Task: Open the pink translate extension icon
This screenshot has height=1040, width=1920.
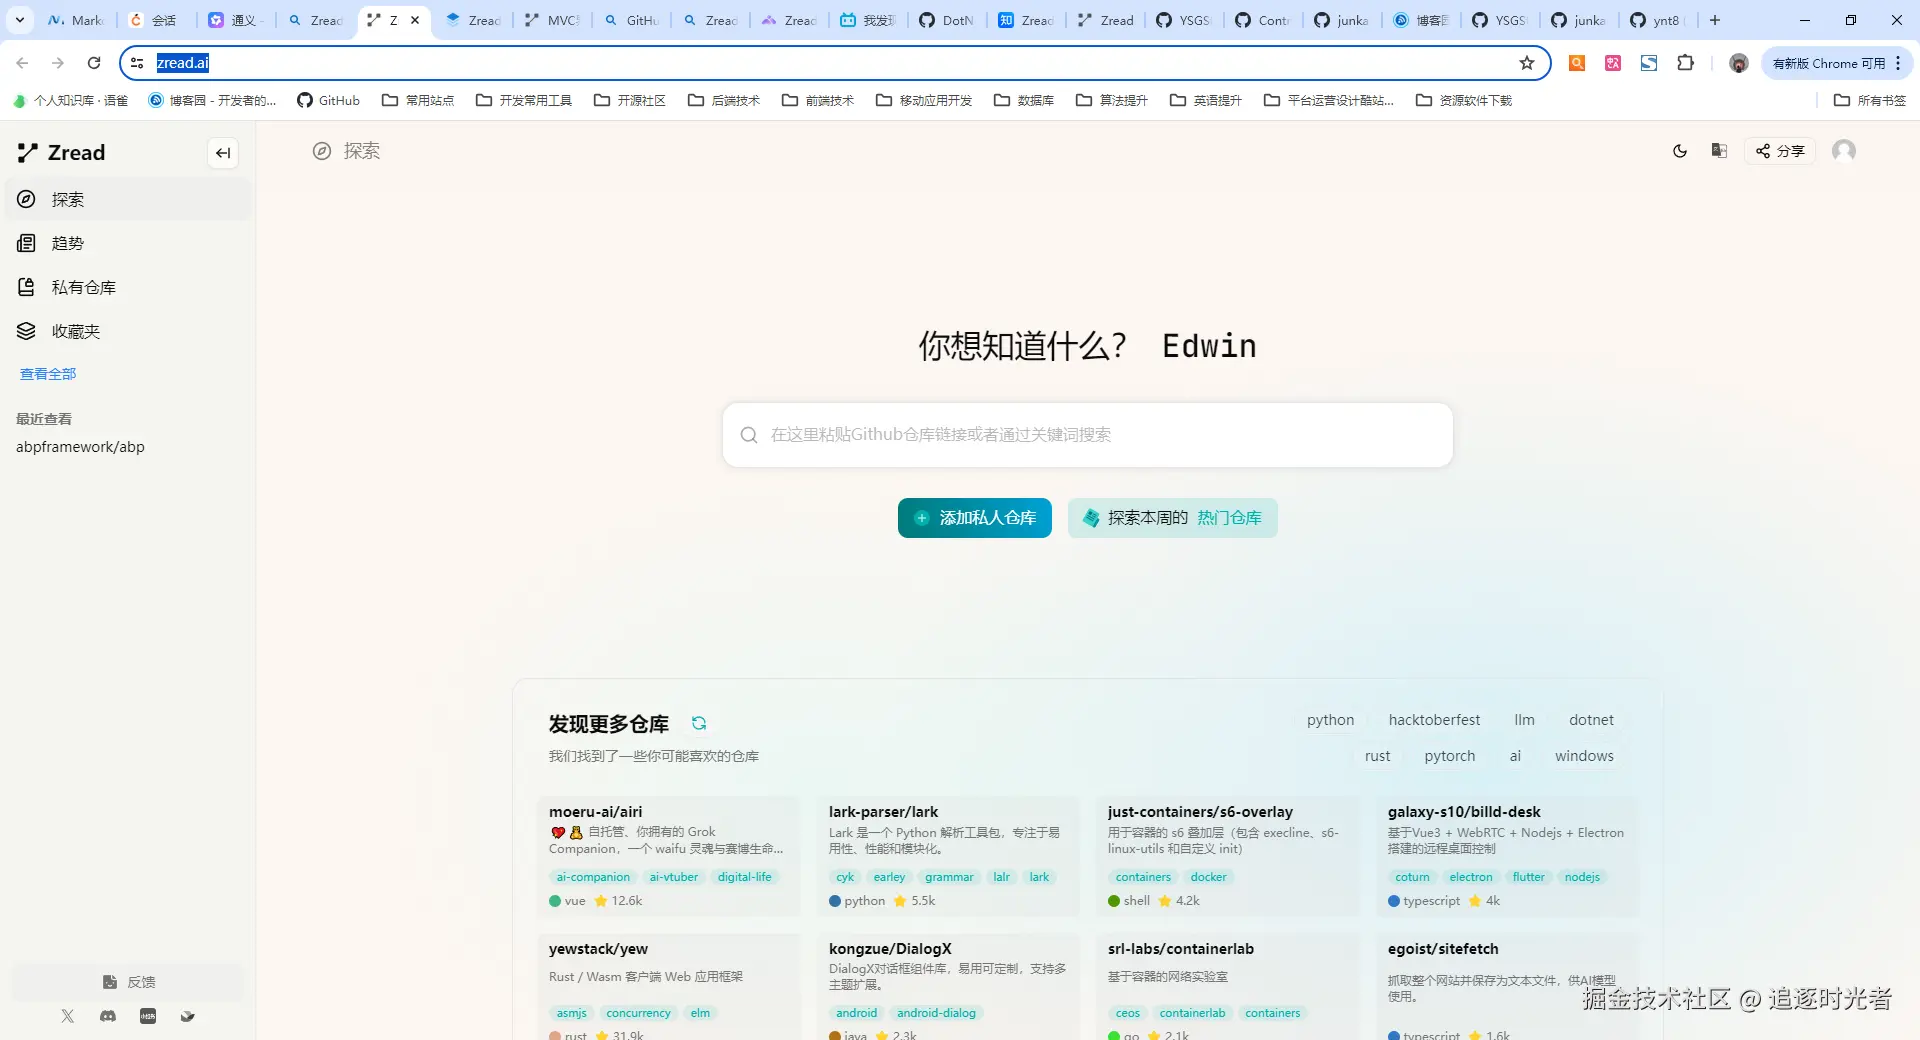Action: pyautogui.click(x=1613, y=63)
